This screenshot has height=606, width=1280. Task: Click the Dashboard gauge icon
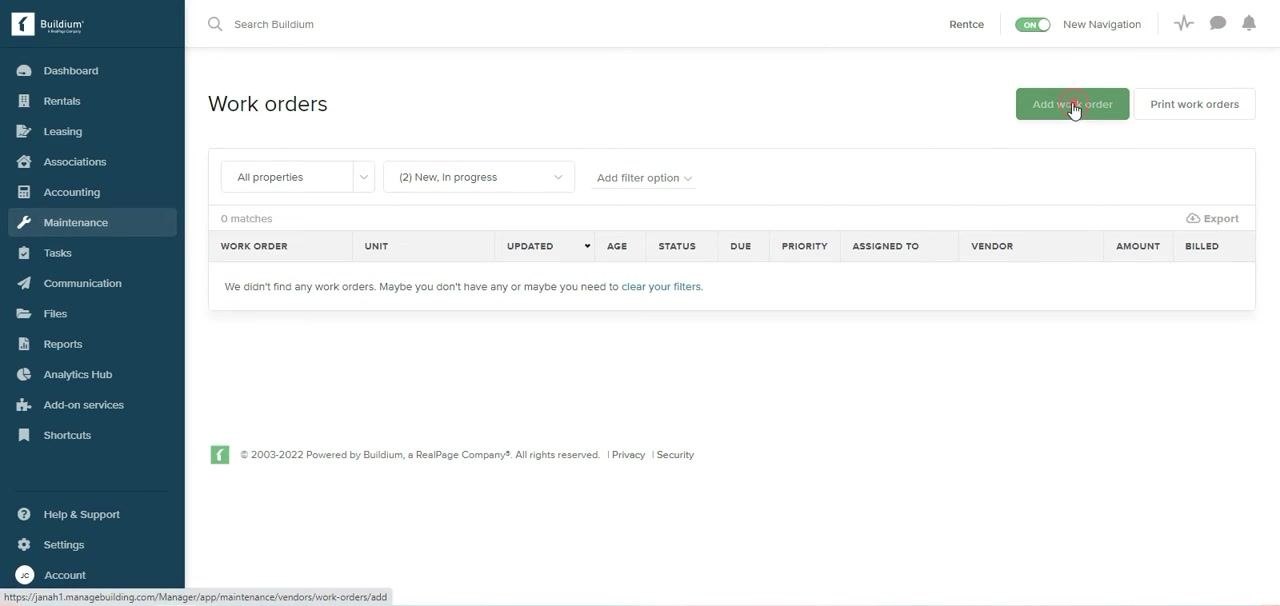(24, 71)
